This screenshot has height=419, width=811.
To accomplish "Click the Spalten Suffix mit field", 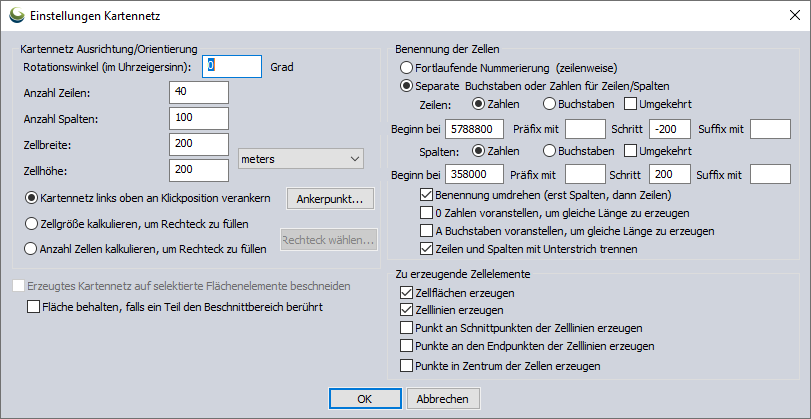I will click(x=770, y=174).
